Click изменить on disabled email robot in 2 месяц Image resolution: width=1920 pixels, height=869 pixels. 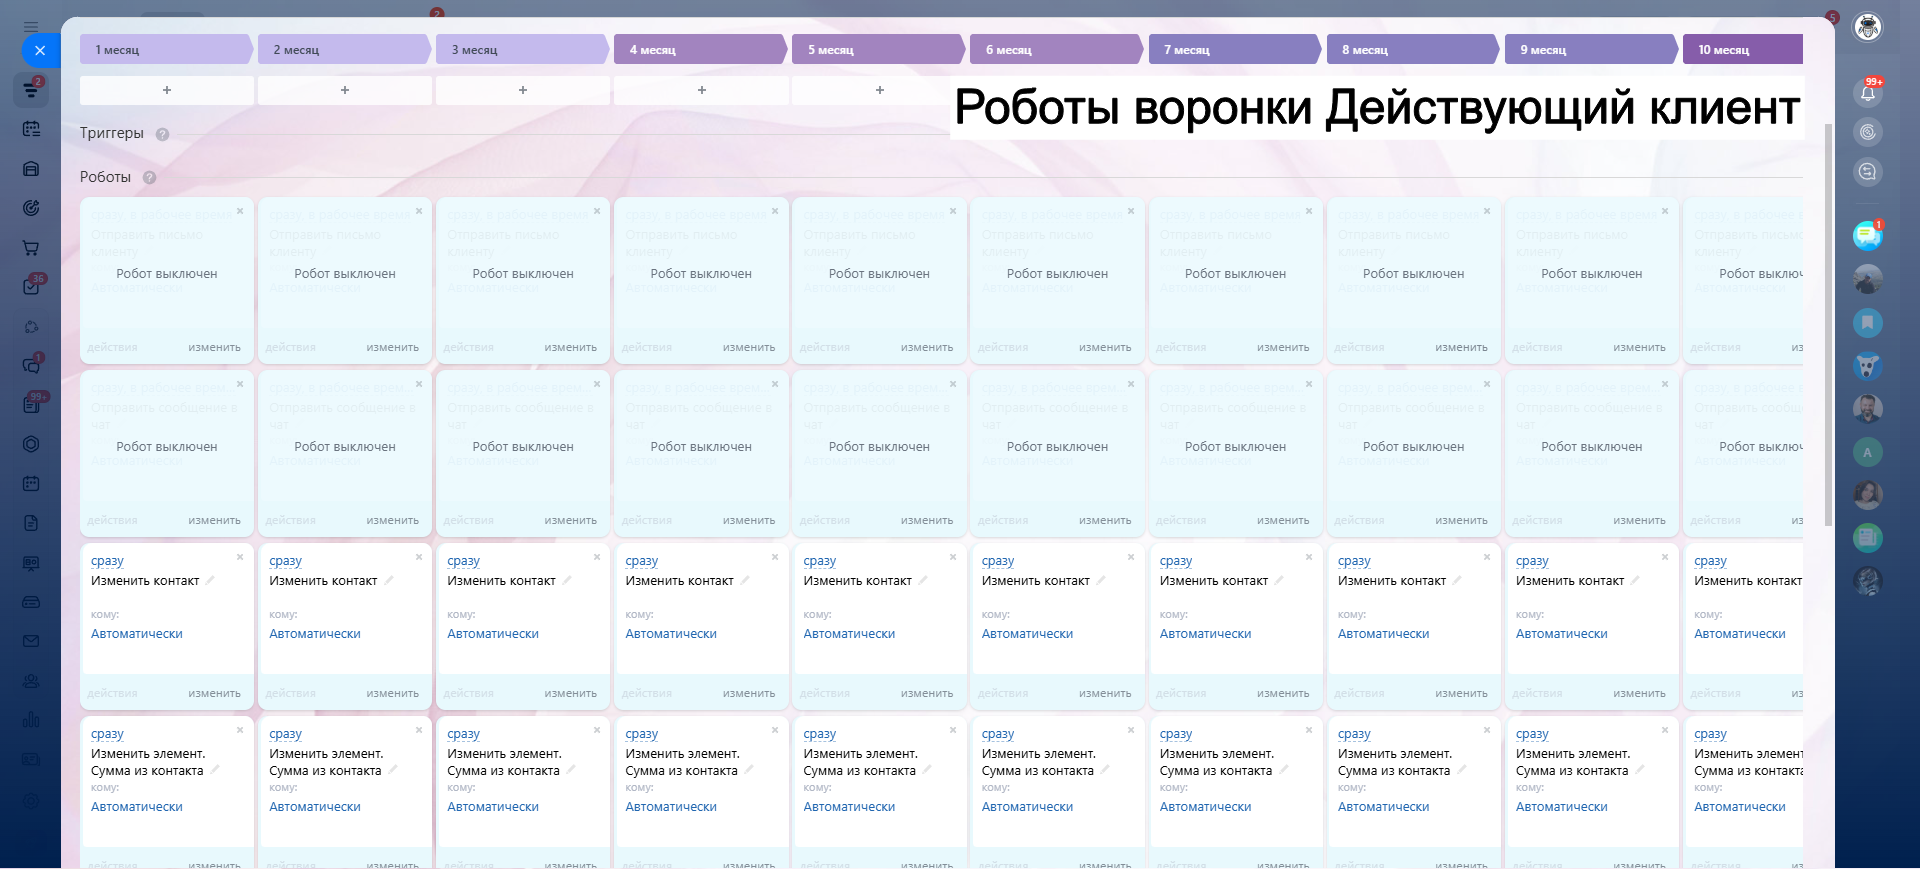tap(392, 348)
